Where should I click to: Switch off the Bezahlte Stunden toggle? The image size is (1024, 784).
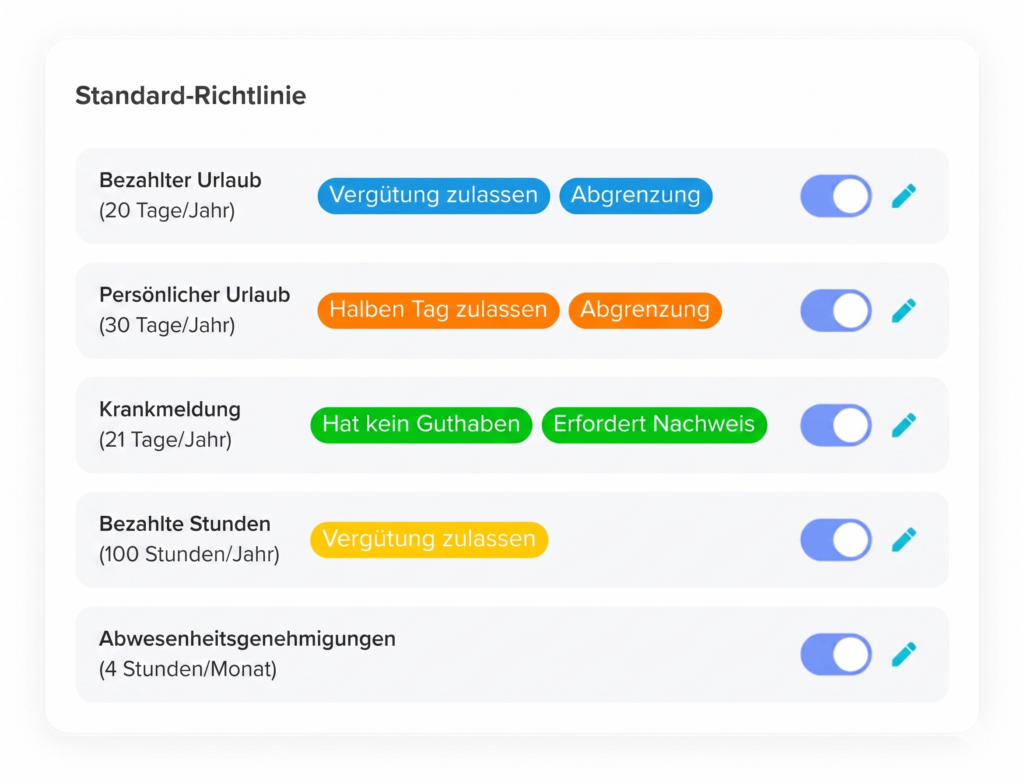point(836,540)
